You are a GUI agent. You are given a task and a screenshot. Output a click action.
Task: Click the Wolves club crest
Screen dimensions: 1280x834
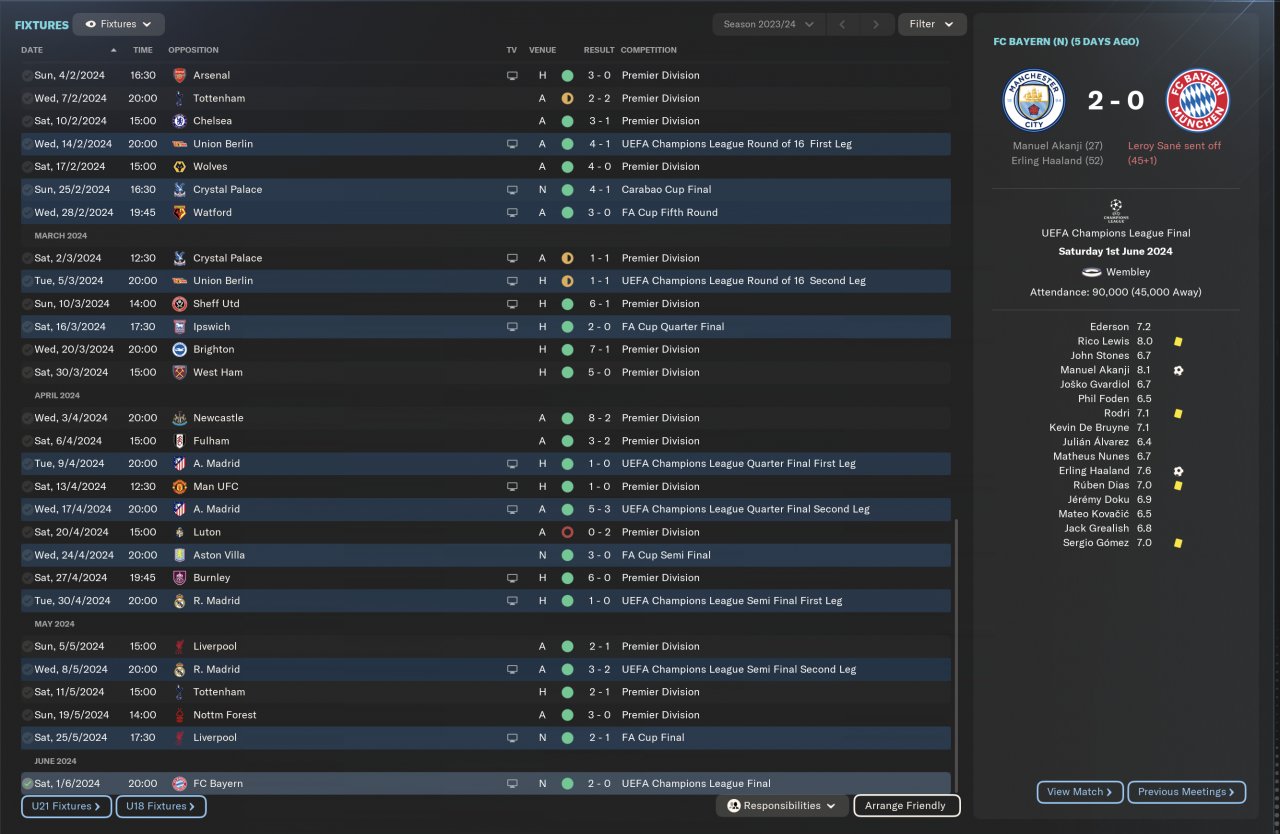(179, 167)
